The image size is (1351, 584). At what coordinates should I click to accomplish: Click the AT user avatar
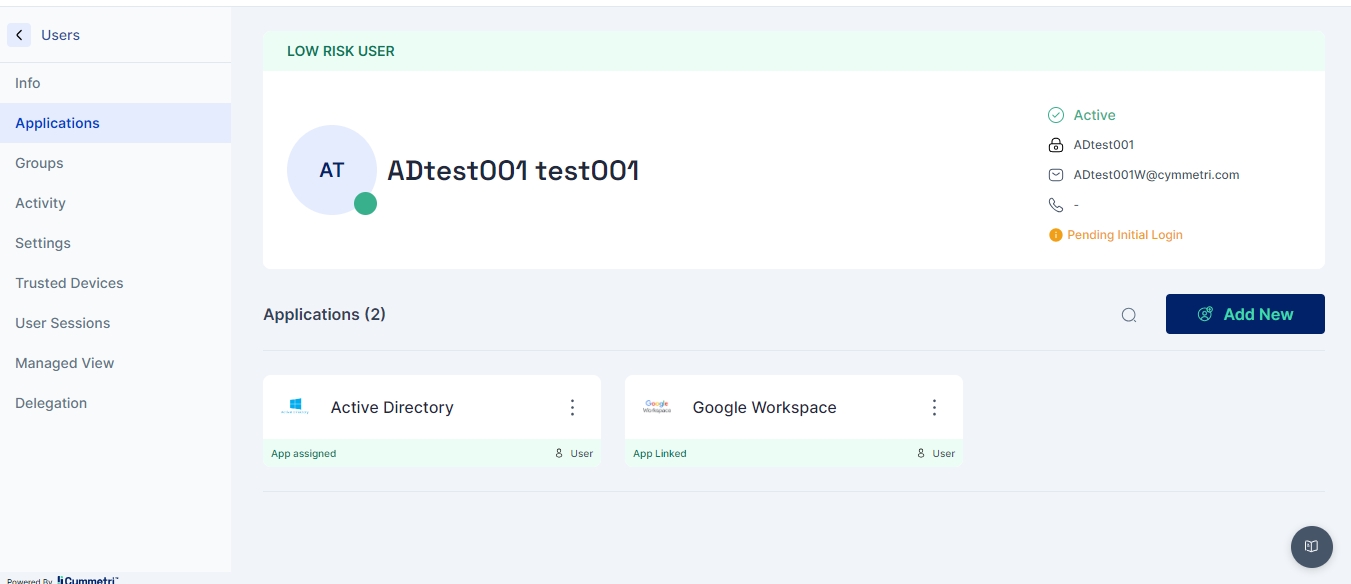tap(332, 170)
